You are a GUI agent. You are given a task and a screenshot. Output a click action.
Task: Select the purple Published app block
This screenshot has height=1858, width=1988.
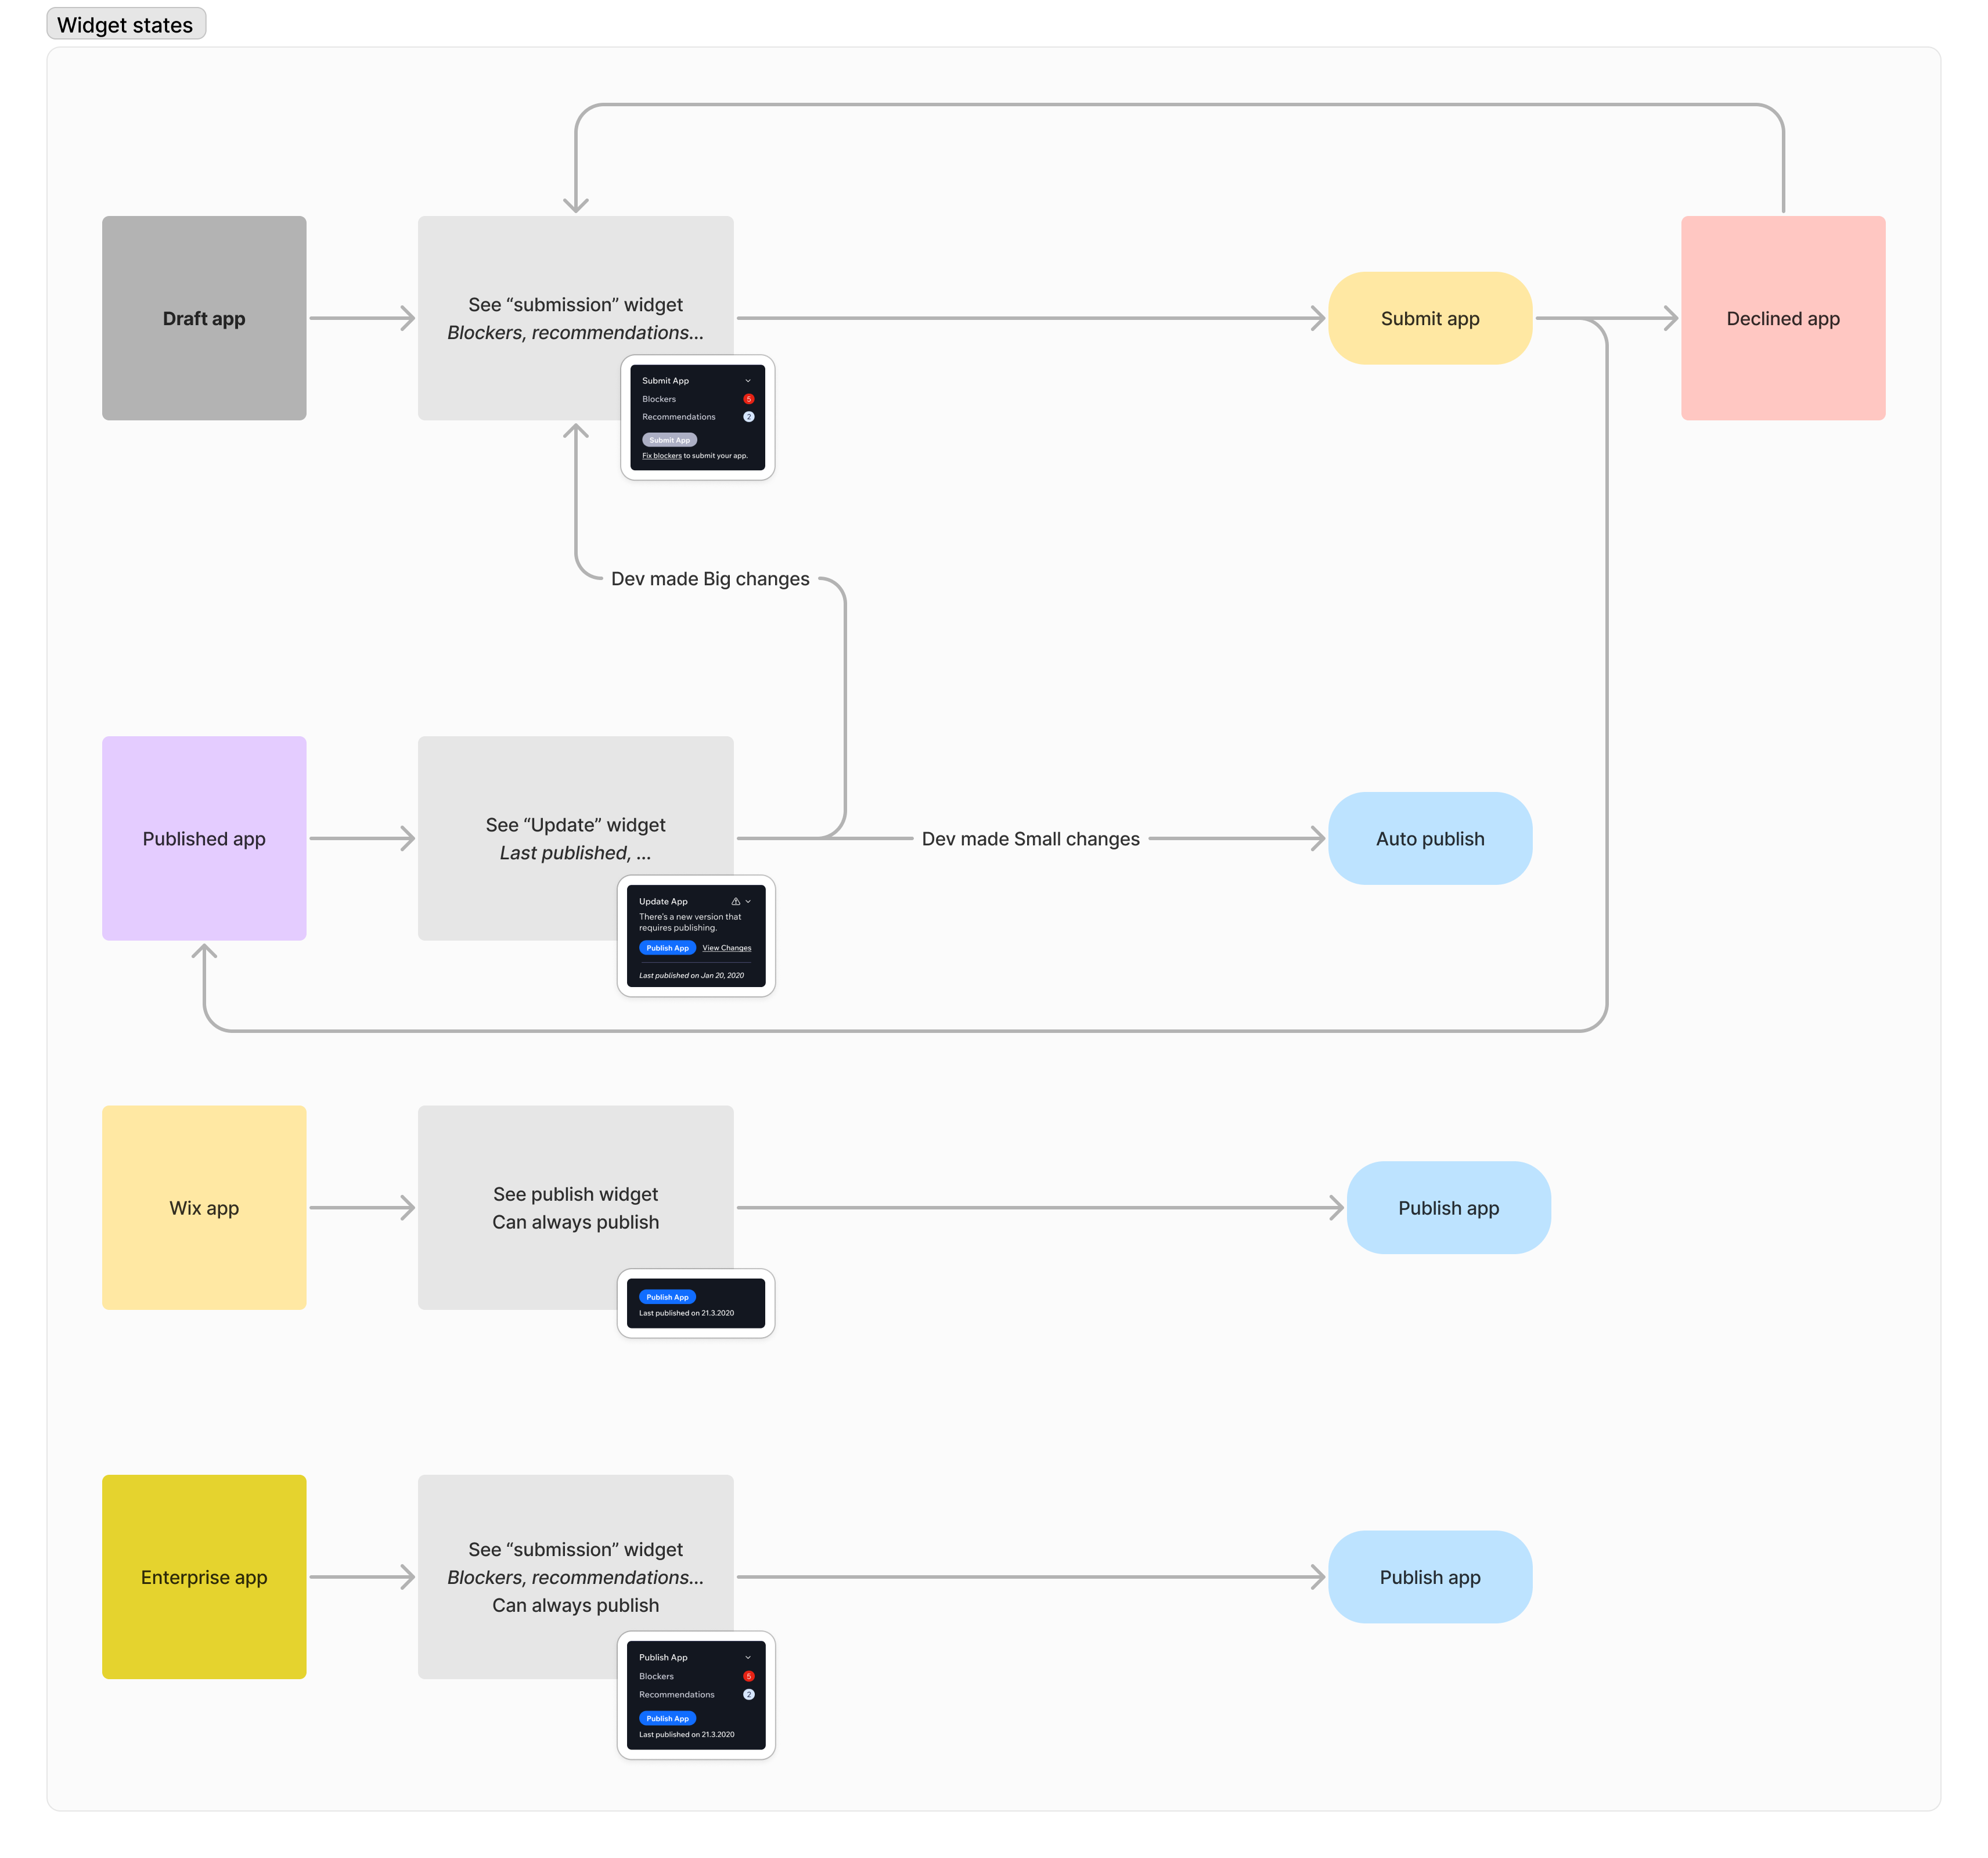tap(204, 838)
